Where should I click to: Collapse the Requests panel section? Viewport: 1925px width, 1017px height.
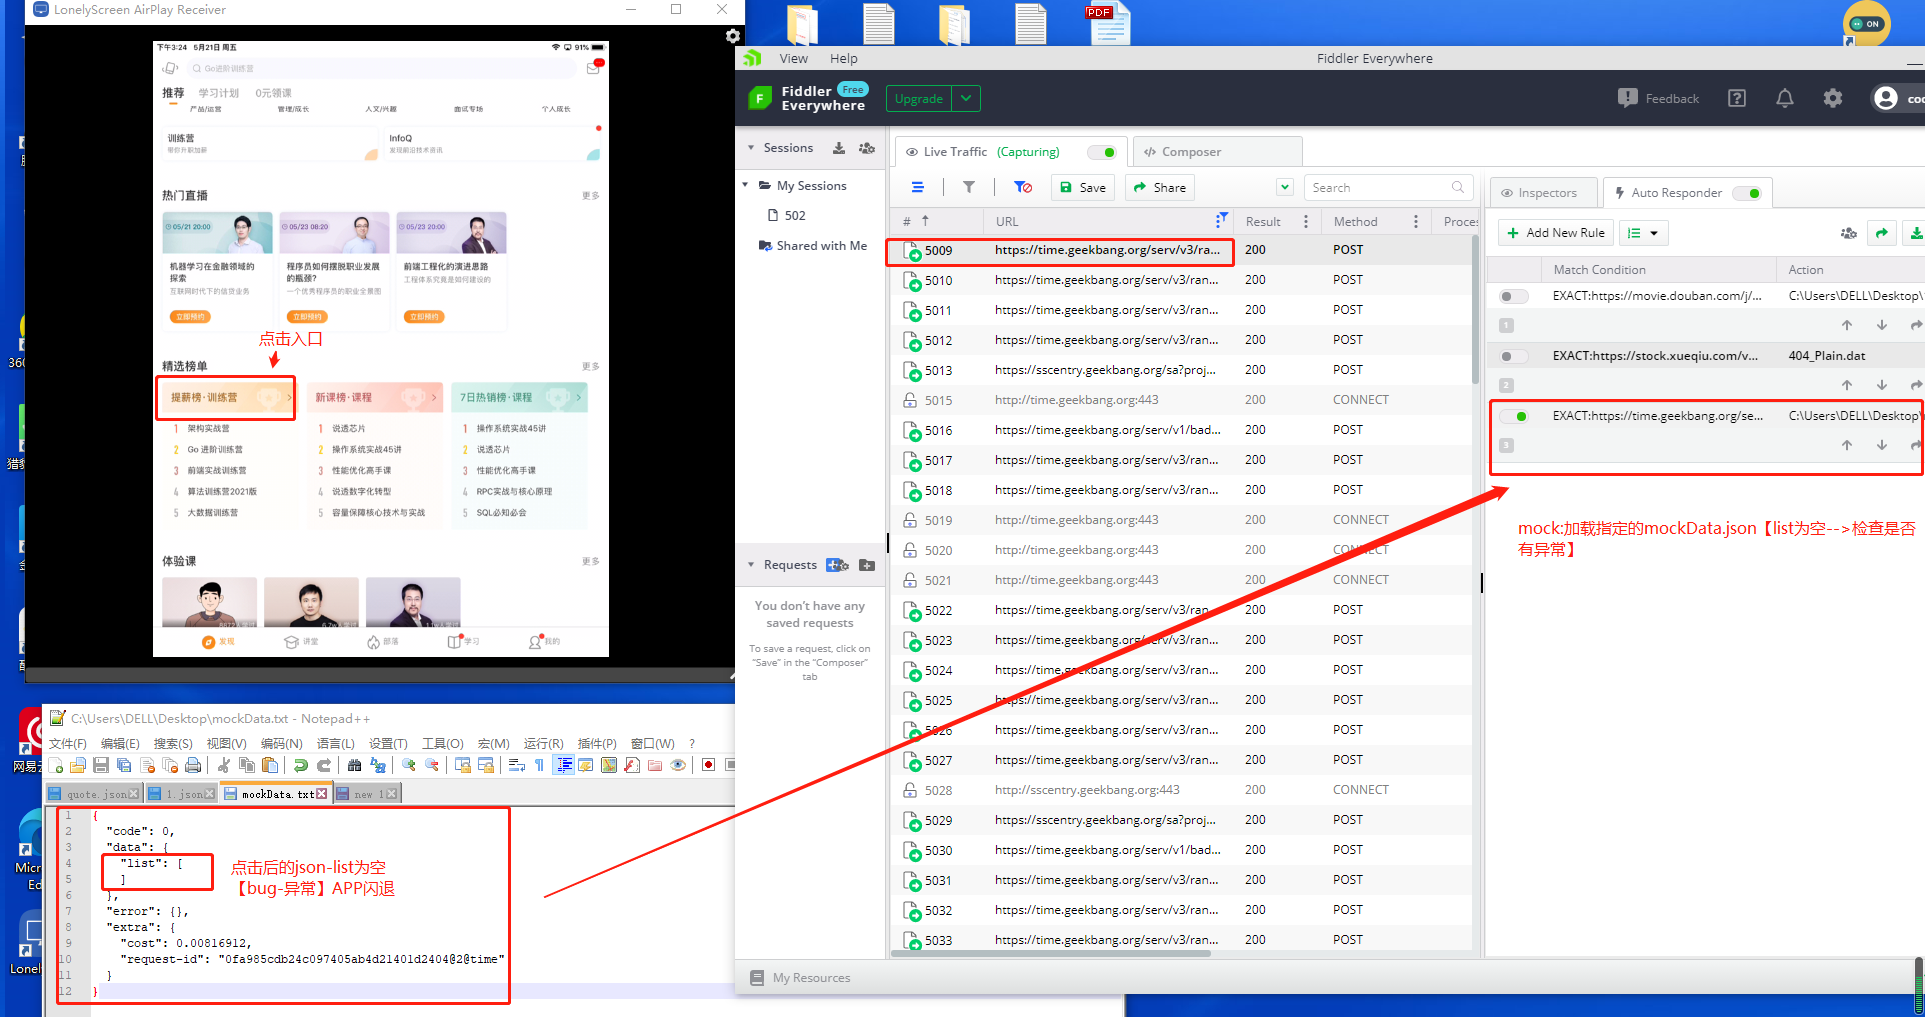tap(751, 565)
